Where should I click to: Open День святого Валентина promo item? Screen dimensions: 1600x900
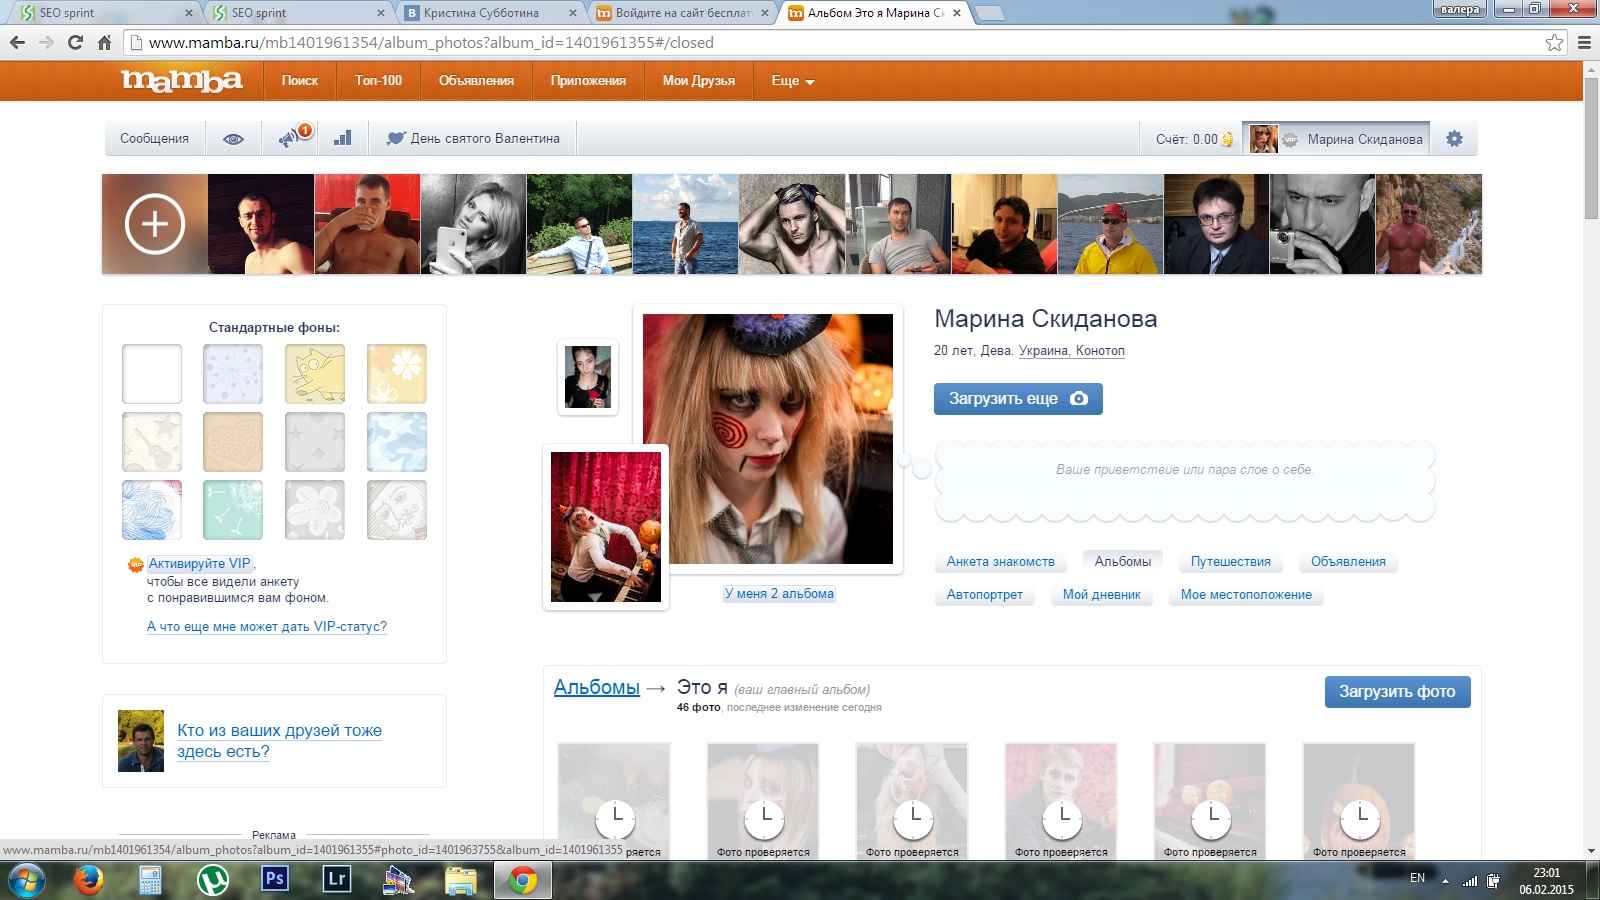click(473, 139)
